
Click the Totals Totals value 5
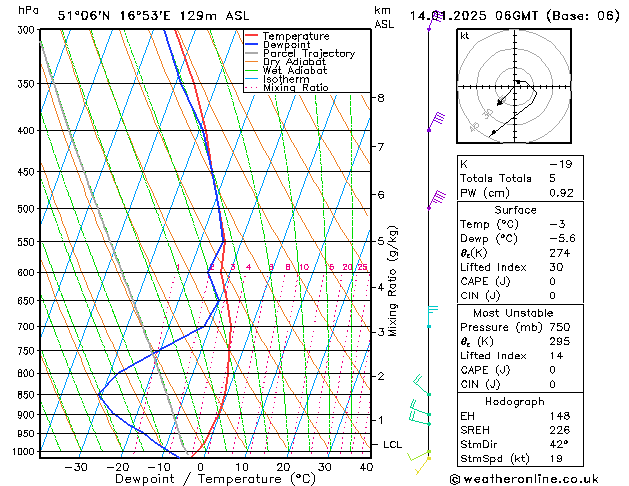tap(553, 178)
